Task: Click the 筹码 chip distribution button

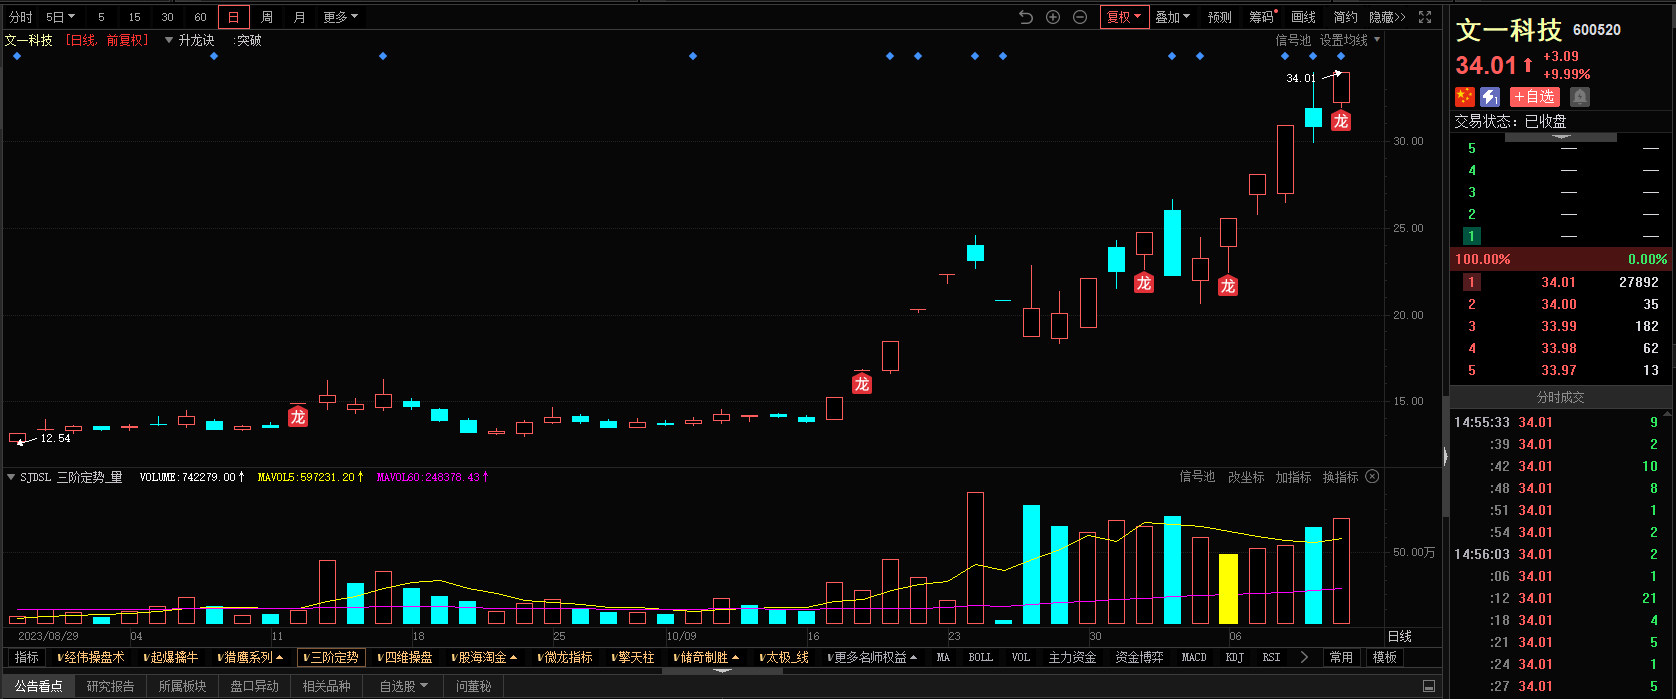Action: 1263,17
